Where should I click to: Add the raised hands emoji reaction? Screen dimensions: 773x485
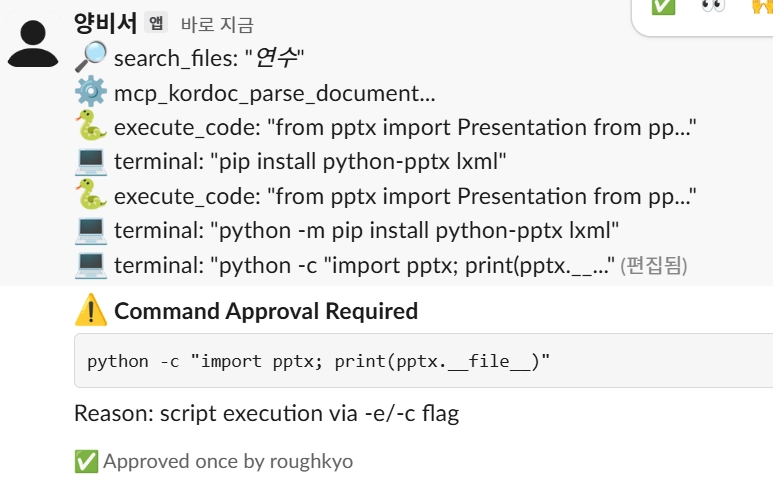pos(762,6)
